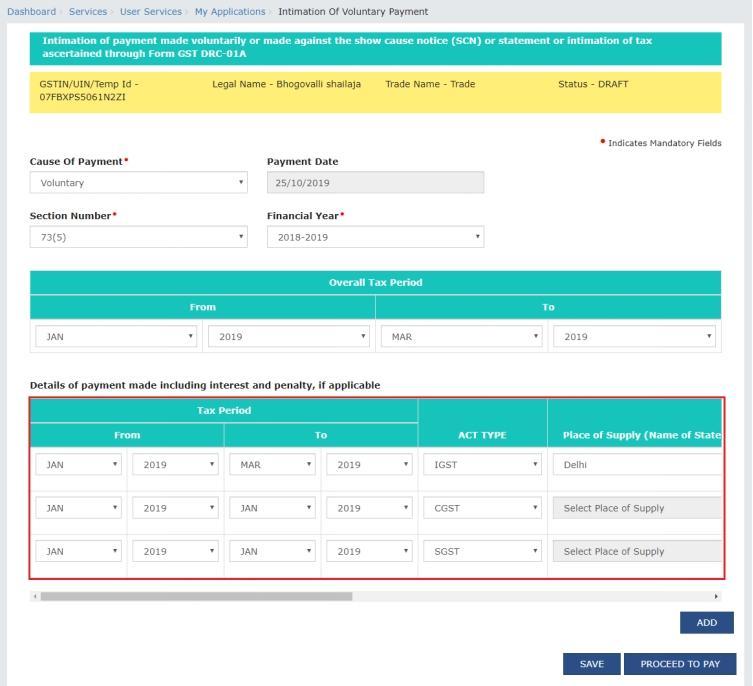Open To month JAN dropdown in SGST row
The width and height of the screenshot is (753, 686).
click(x=272, y=551)
